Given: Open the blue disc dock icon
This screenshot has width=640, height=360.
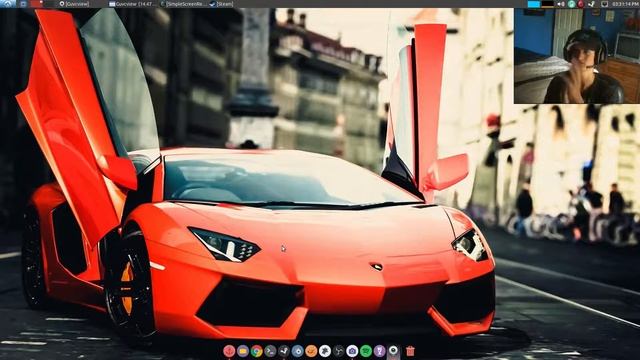Looking at the screenshot, I should pyautogui.click(x=297, y=351).
